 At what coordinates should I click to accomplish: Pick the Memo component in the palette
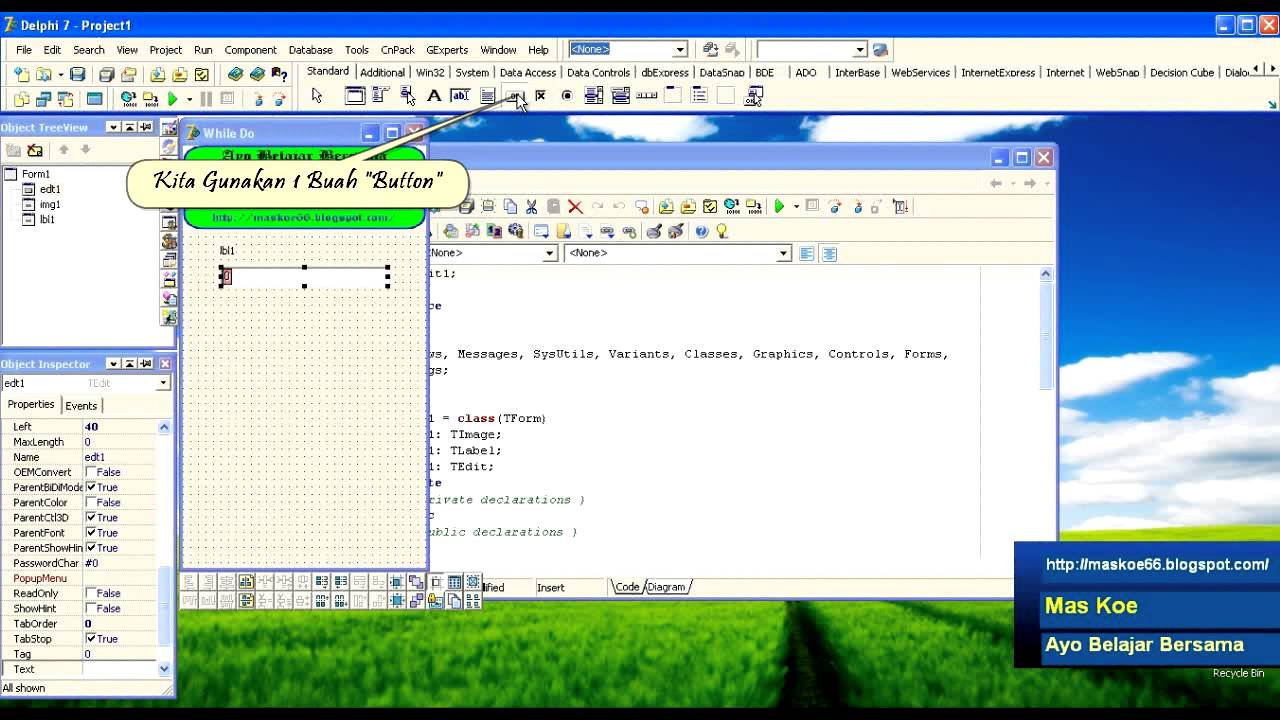[487, 96]
